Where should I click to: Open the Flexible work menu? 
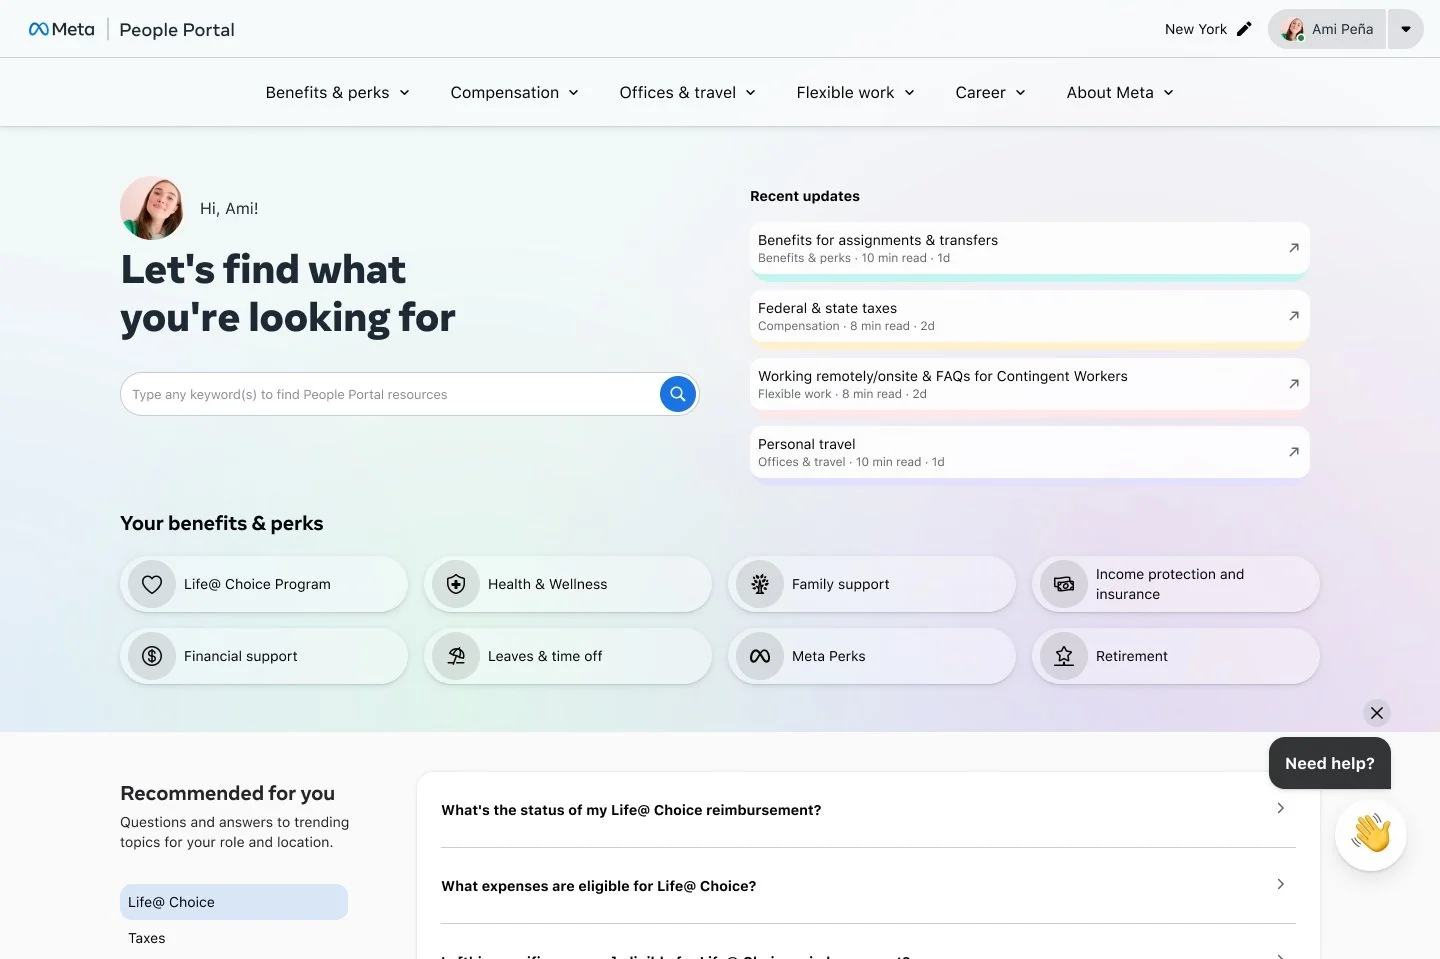pos(855,92)
